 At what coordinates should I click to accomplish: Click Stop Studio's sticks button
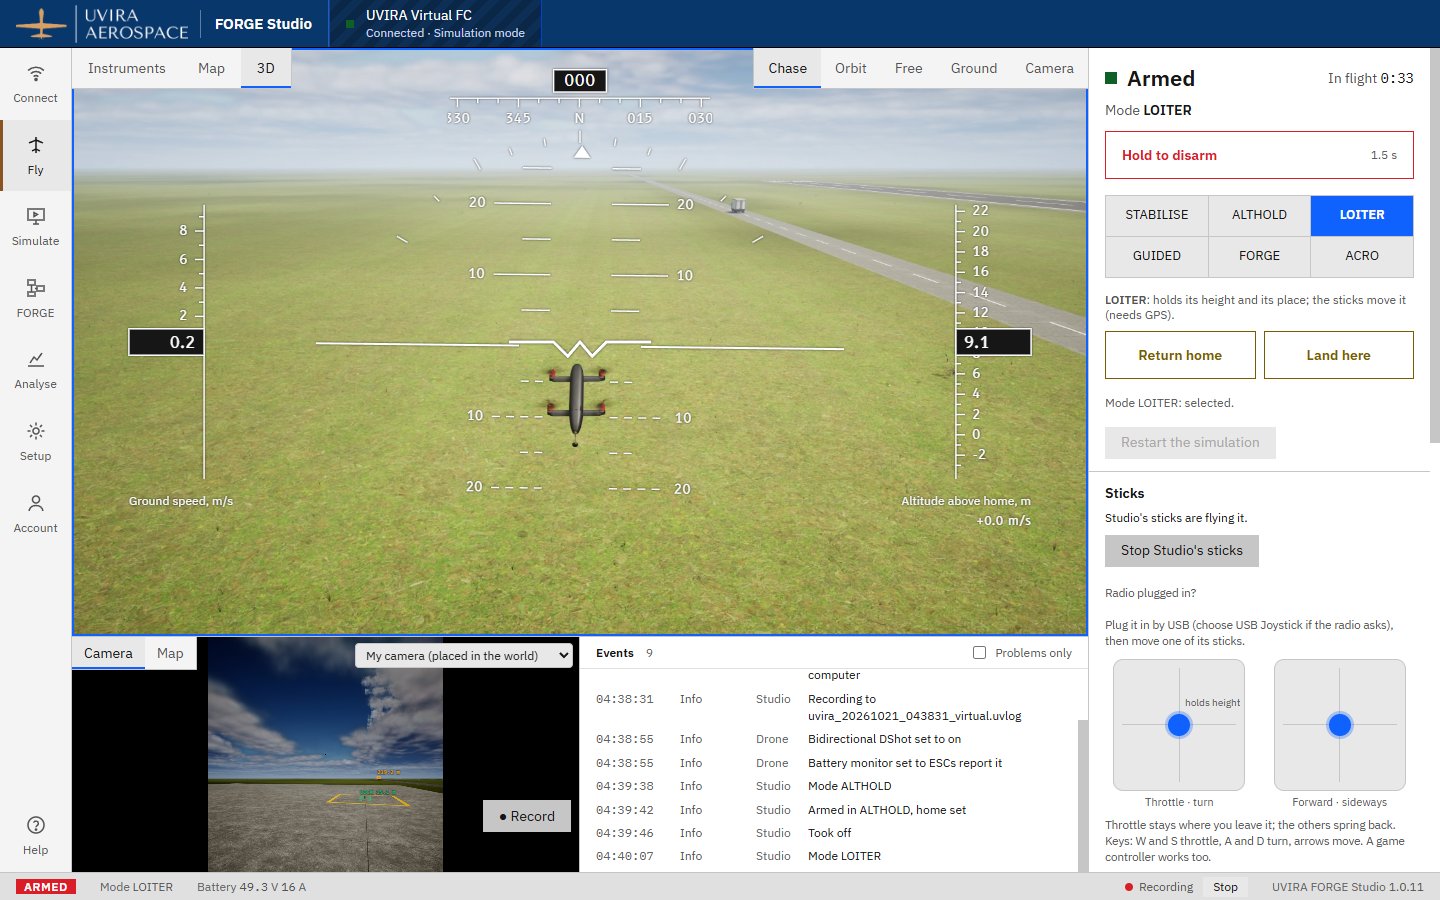point(1182,551)
